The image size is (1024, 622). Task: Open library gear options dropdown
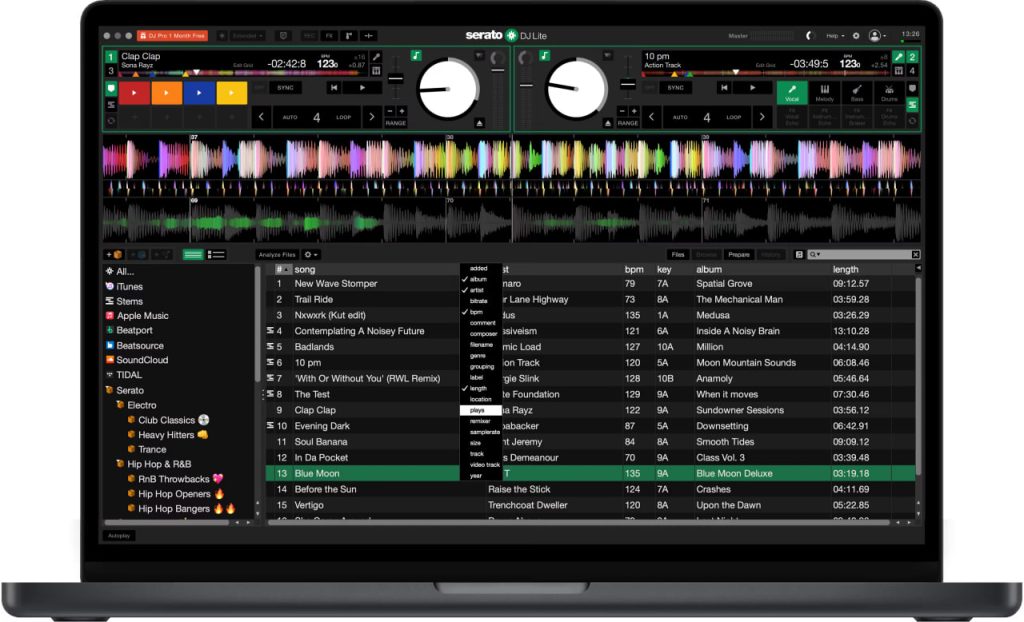[311, 255]
